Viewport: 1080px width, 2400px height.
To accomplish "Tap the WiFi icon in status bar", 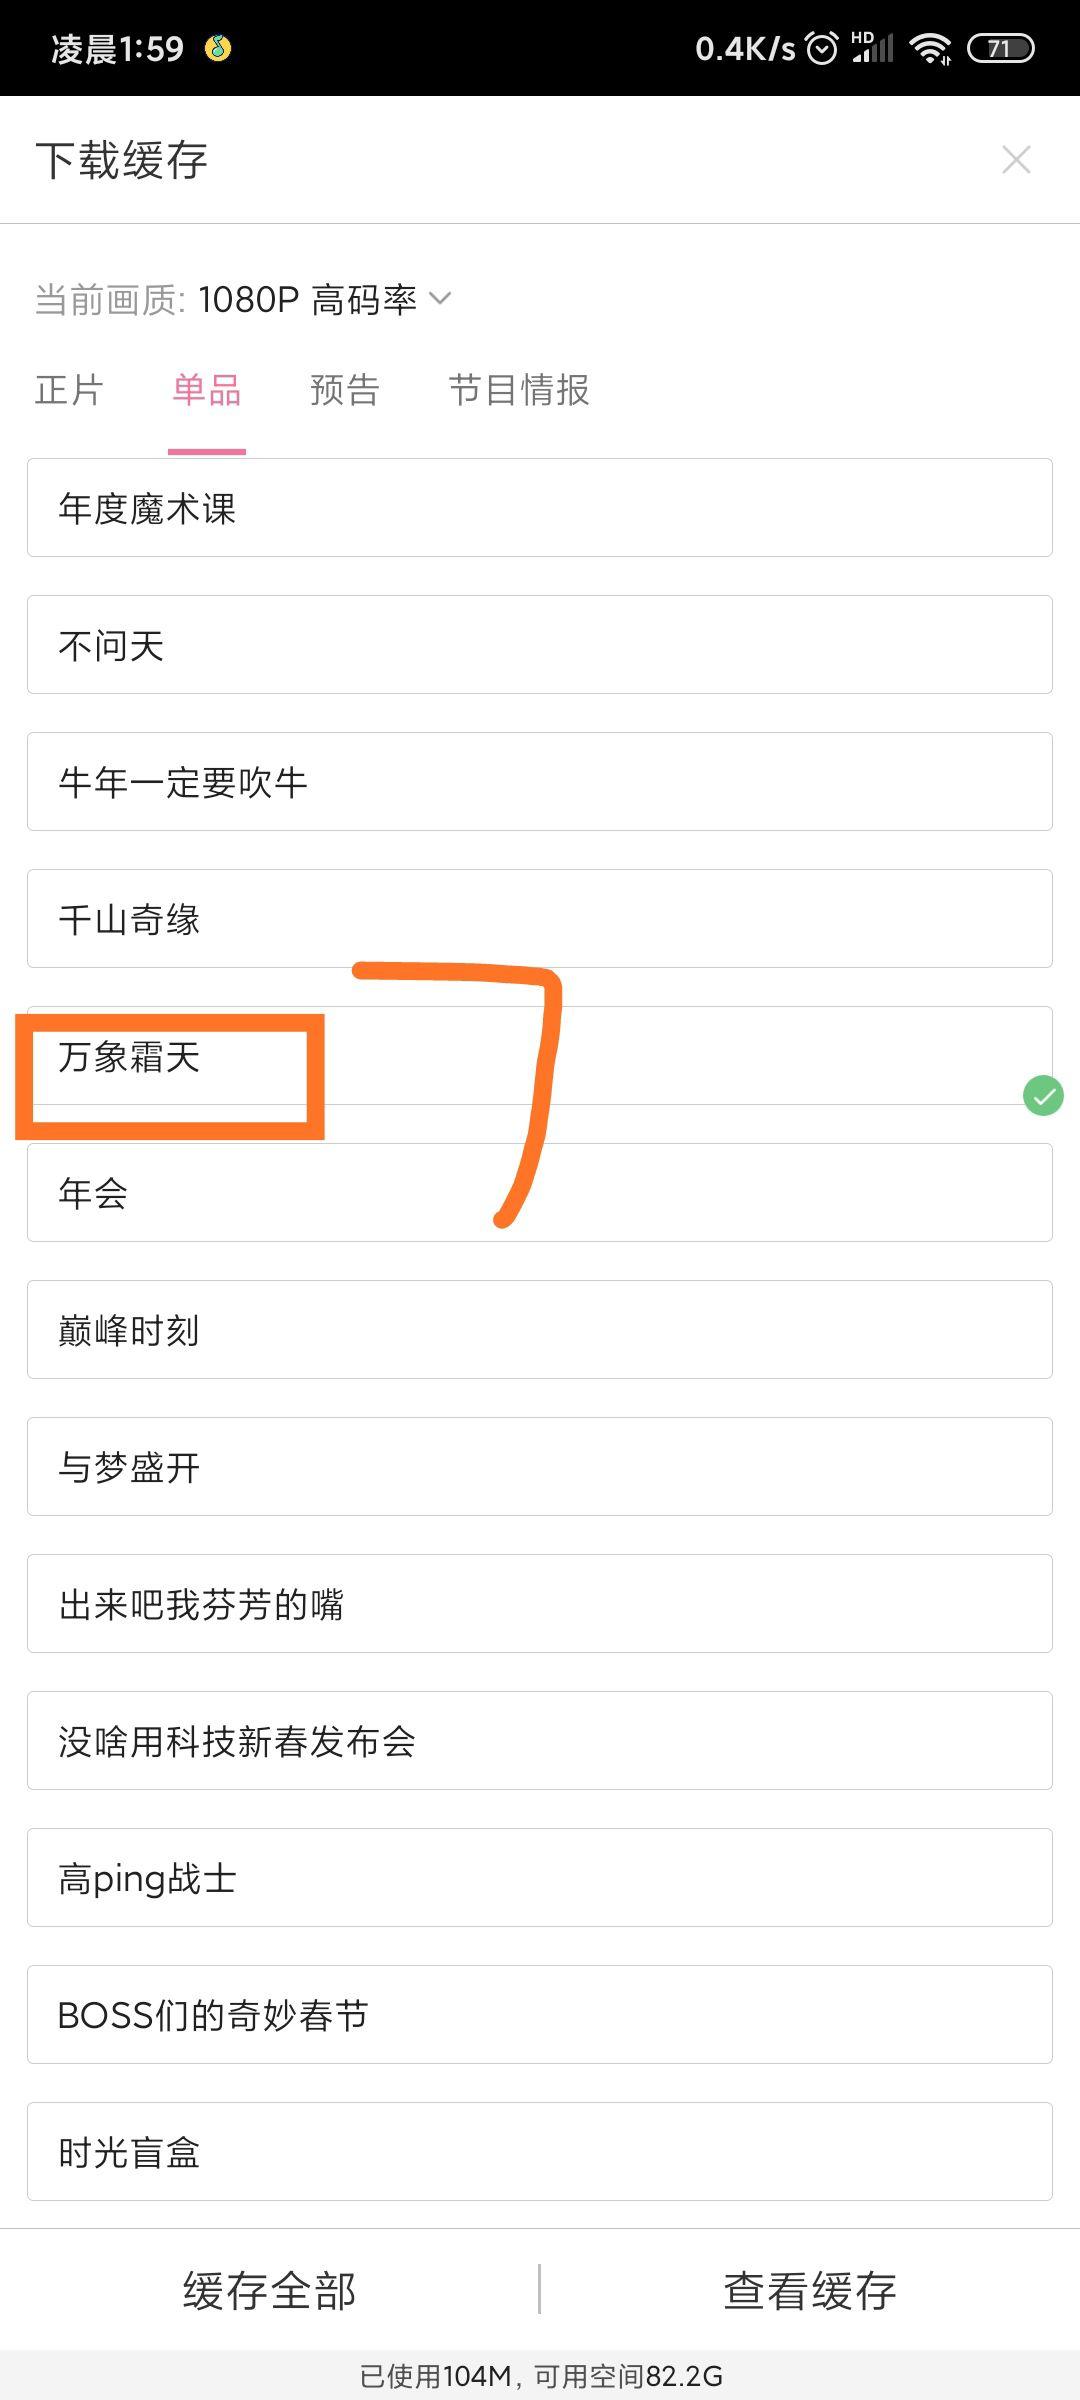I will [x=931, y=48].
